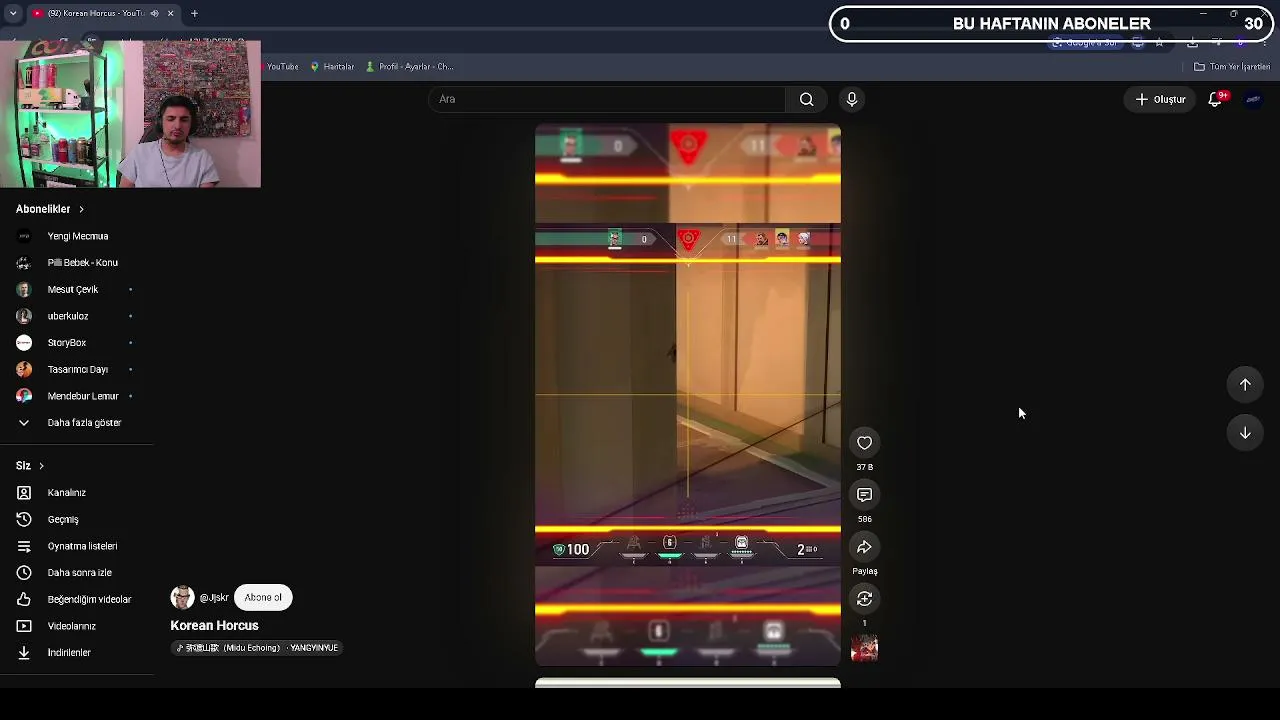
Task: Go to Kanalınız
Action: (77, 493)
